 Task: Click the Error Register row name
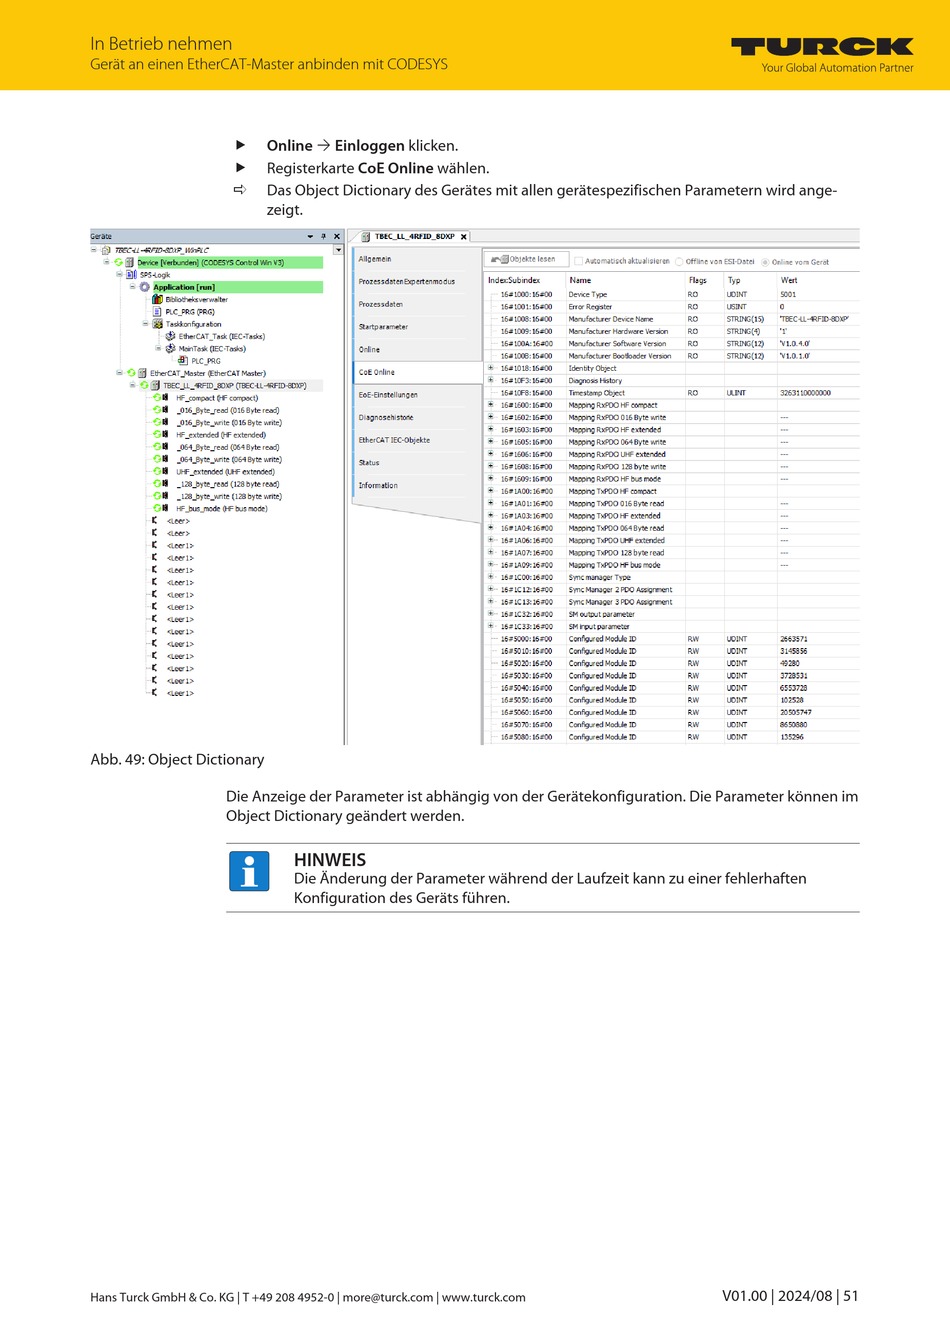point(591,307)
